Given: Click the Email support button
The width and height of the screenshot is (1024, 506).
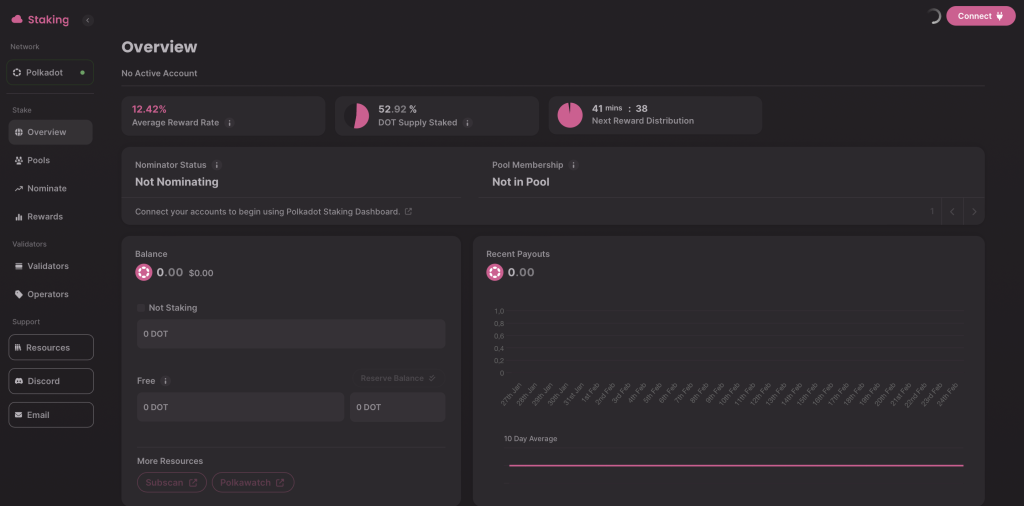Looking at the screenshot, I should point(51,415).
